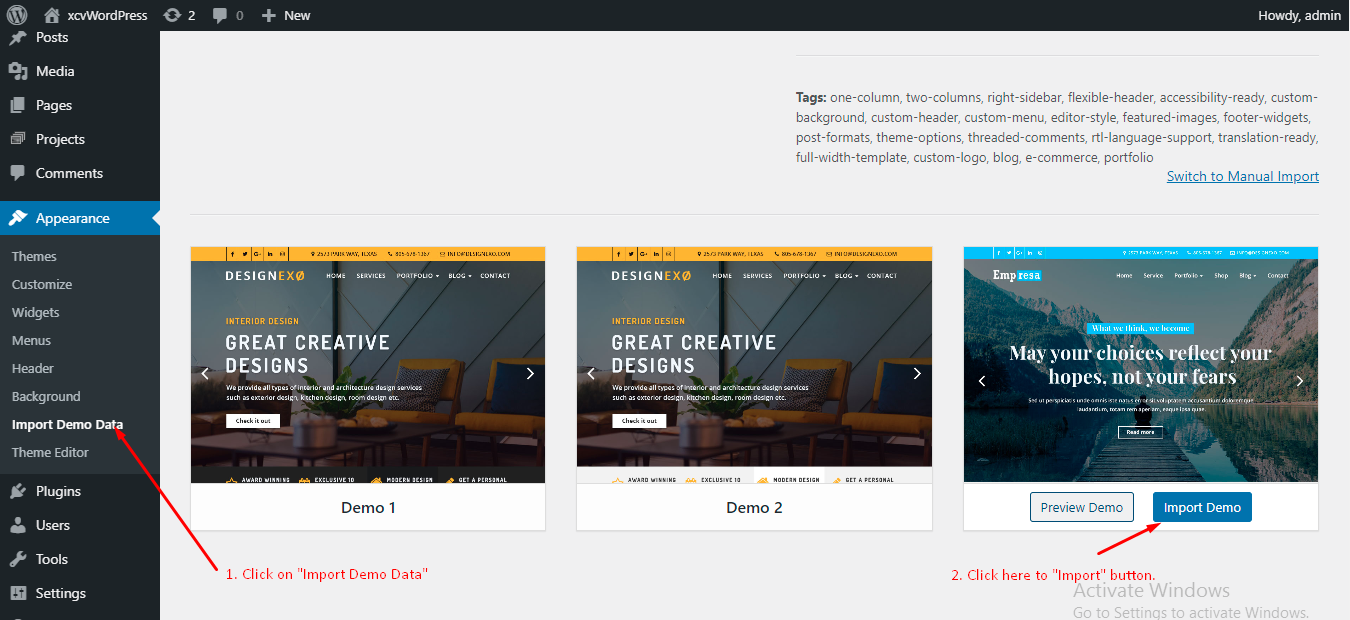
Task: Open the "Howdy, admin" account menu
Action: point(1299,15)
